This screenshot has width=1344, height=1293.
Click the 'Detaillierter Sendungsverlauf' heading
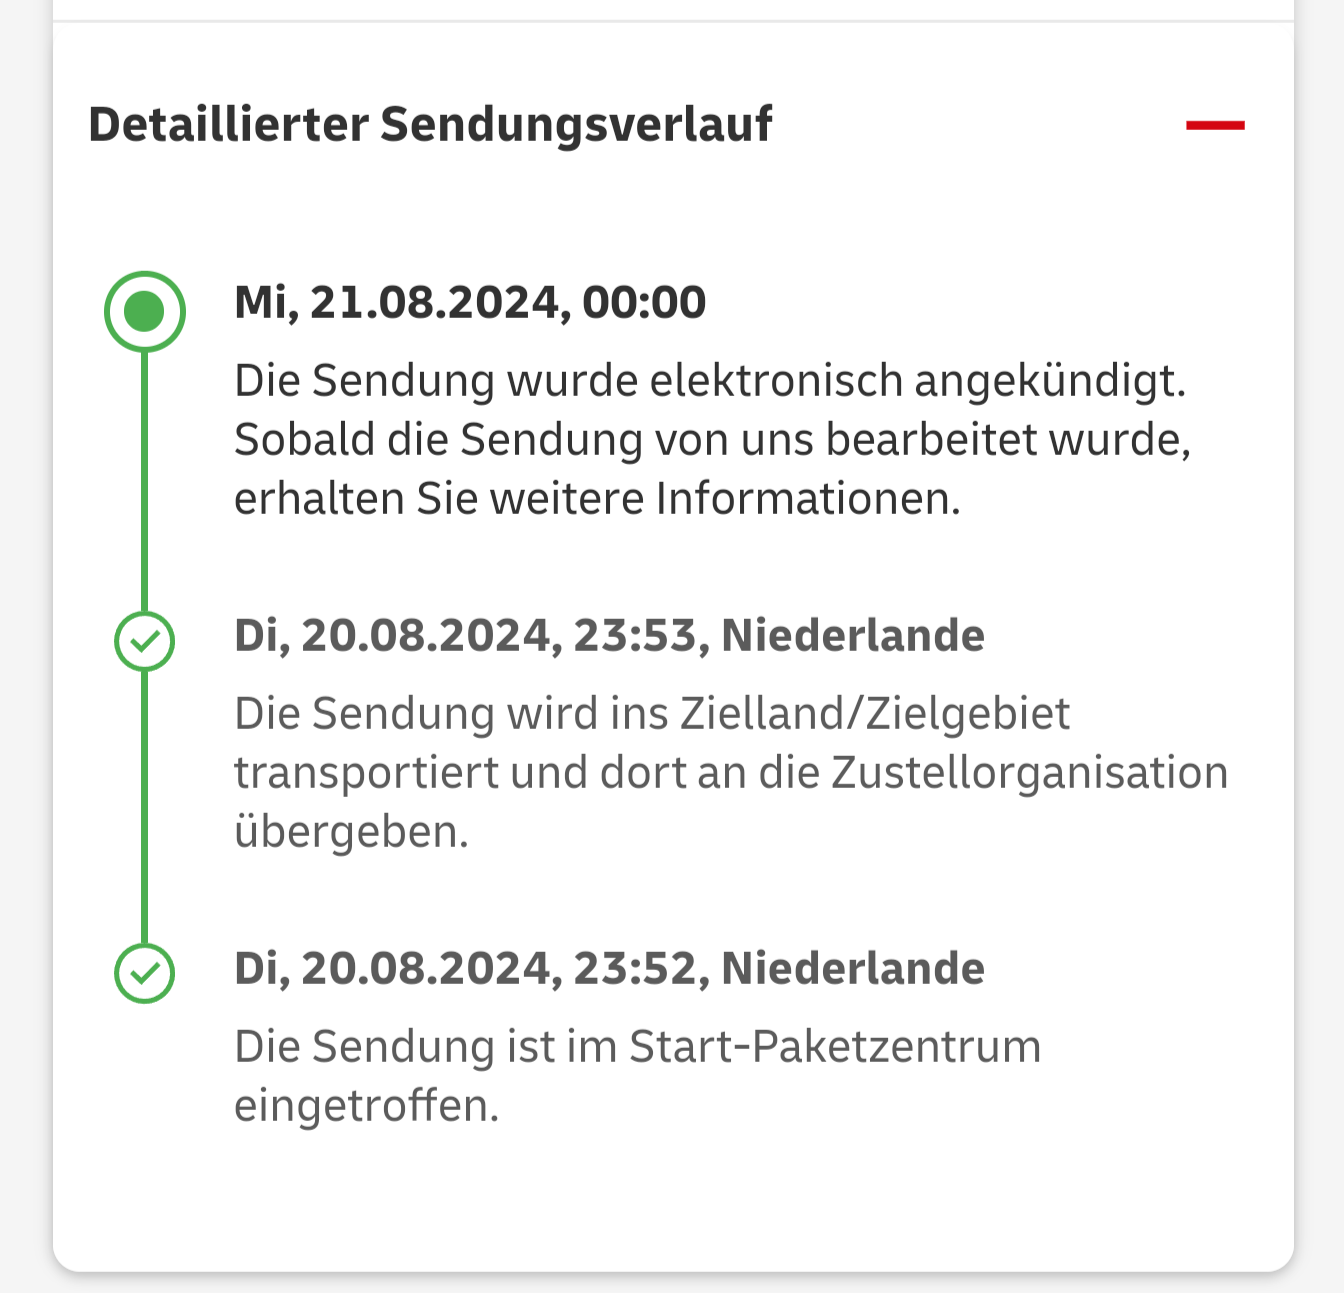click(430, 125)
